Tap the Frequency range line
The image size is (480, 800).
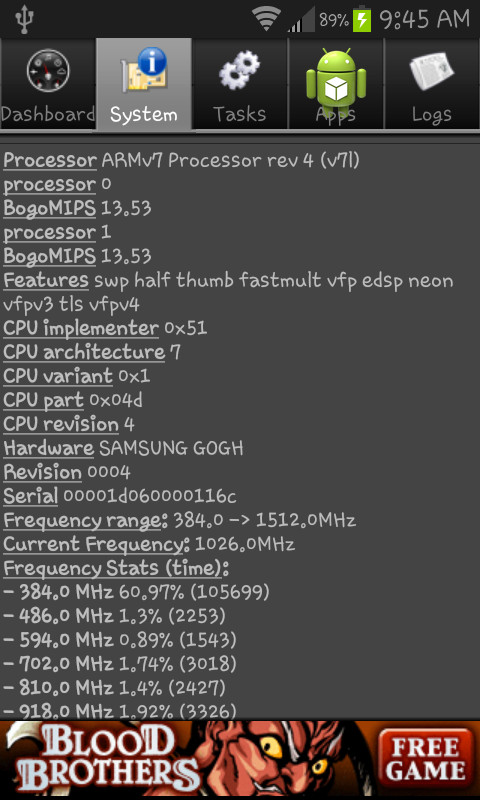pos(180,520)
